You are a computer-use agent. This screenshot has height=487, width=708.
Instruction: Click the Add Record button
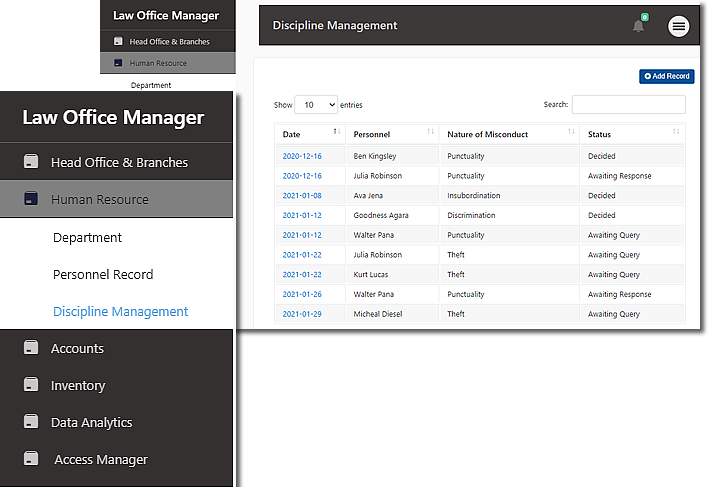(666, 76)
